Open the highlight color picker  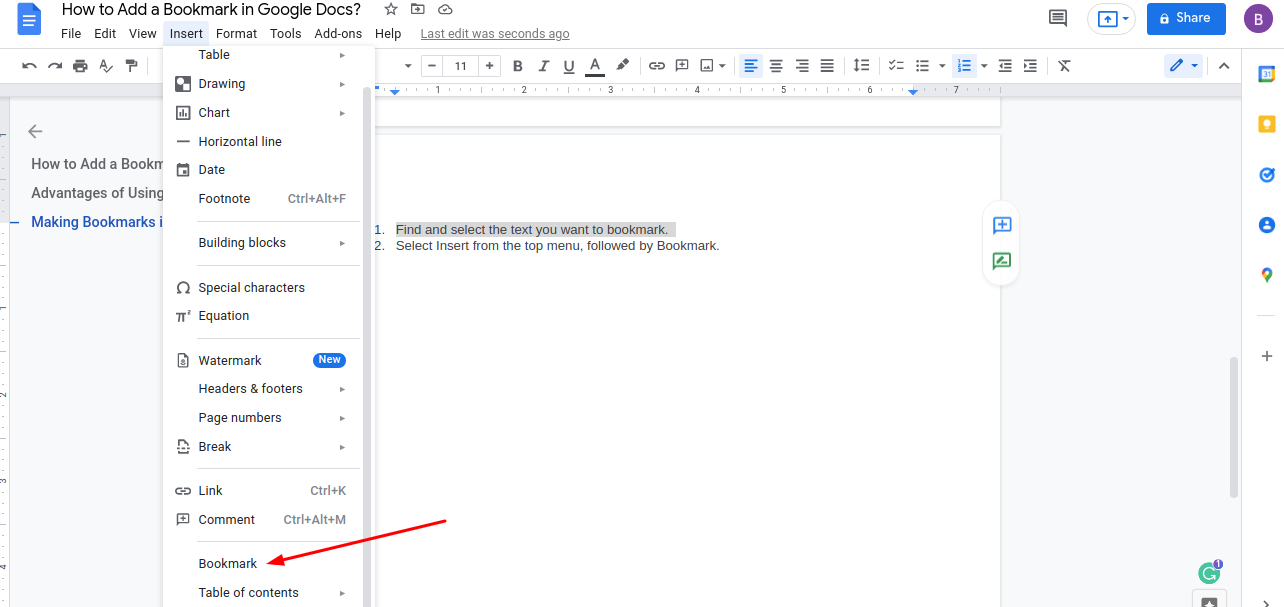(622, 66)
